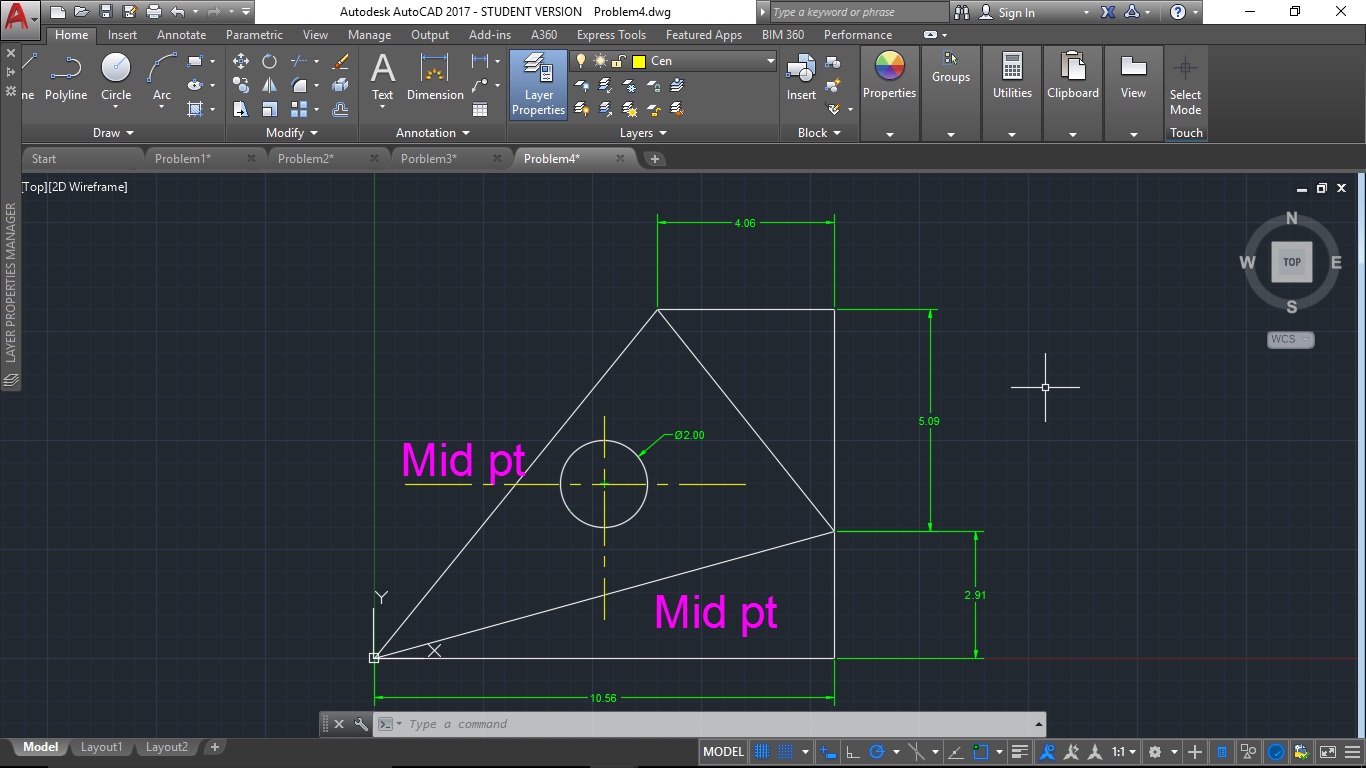Open the layer selection dropdown showing Cen

click(769, 61)
